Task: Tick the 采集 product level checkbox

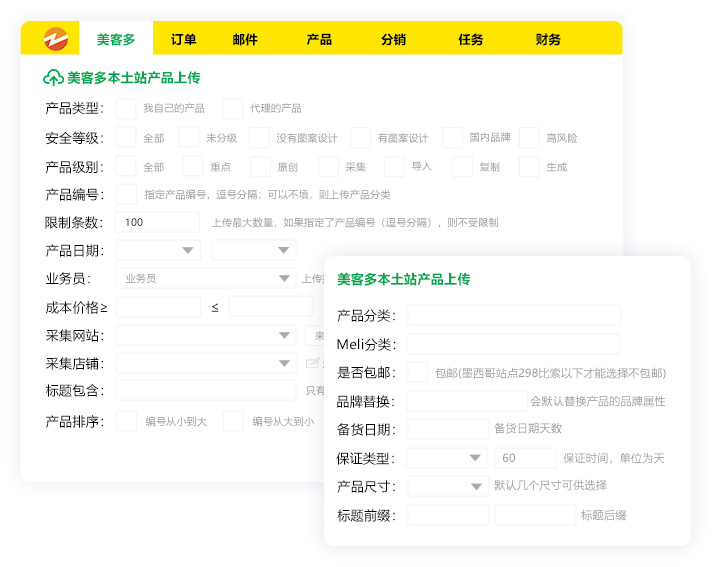Action: 328,166
